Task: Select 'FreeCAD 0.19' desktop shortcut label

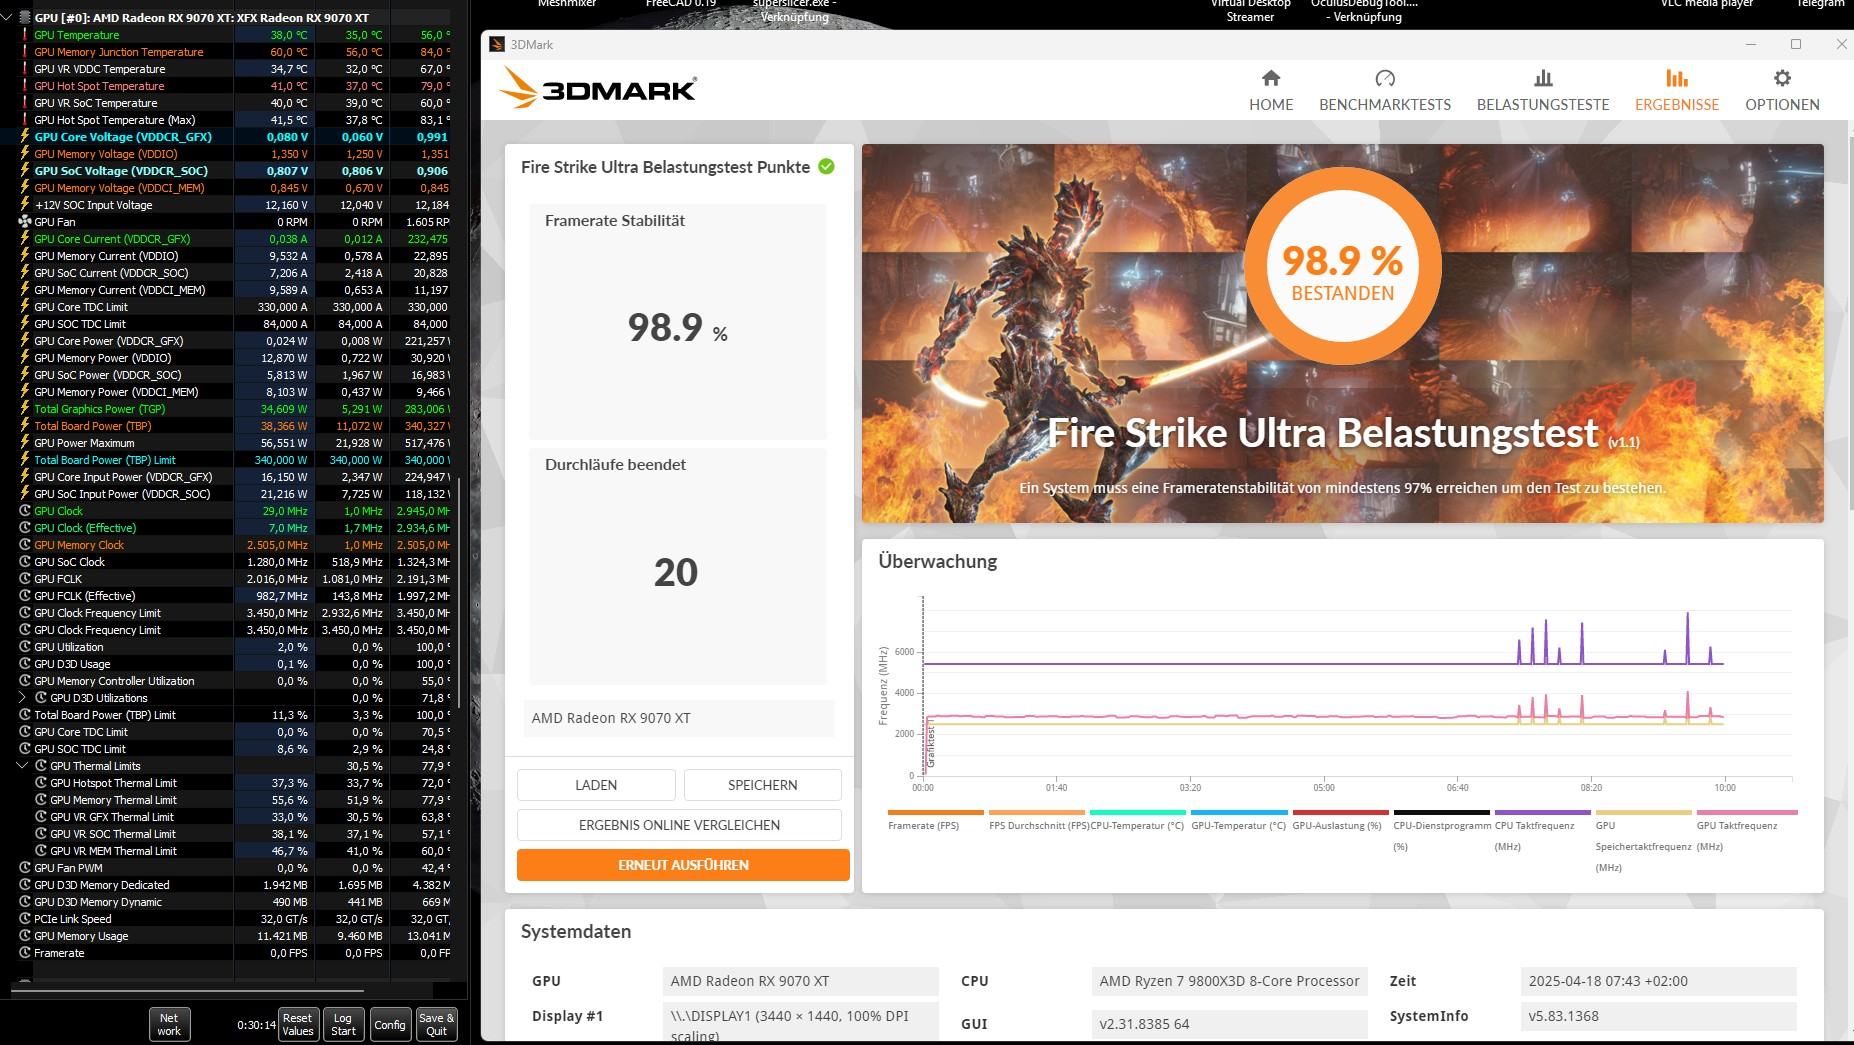Action: pos(681,4)
